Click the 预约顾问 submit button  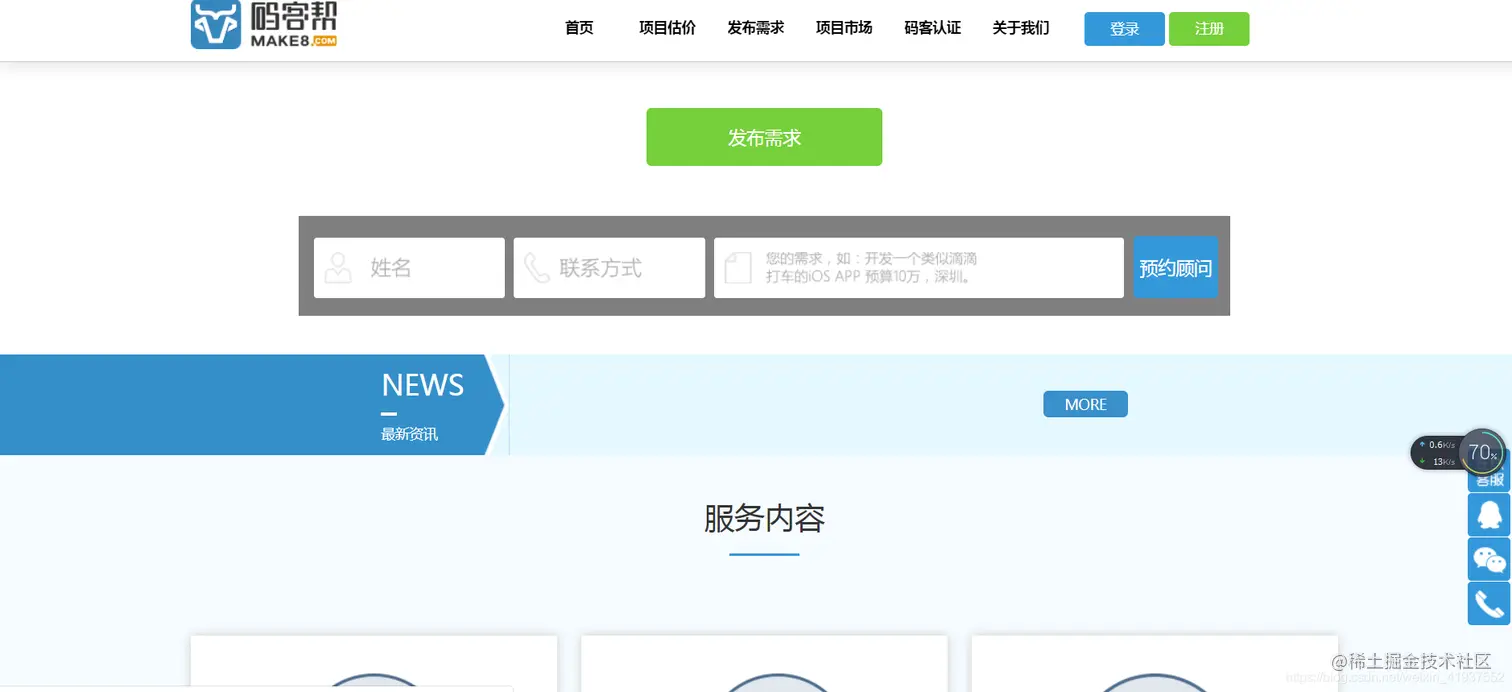click(x=1175, y=268)
